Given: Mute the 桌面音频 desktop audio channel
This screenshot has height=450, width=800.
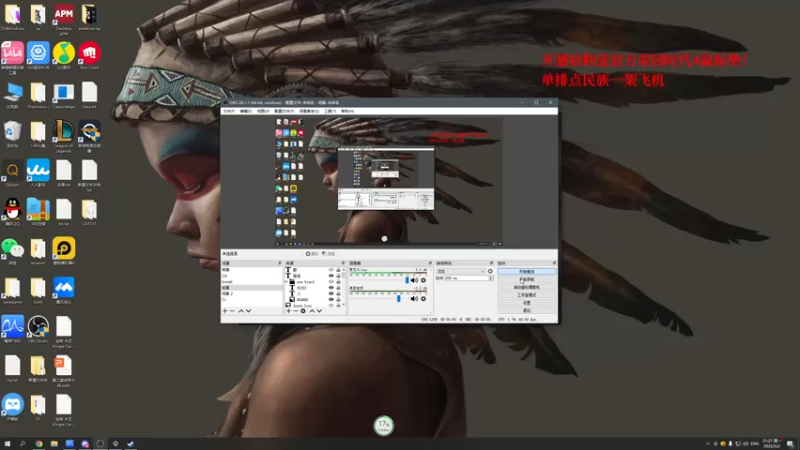Looking at the screenshot, I should (414, 298).
